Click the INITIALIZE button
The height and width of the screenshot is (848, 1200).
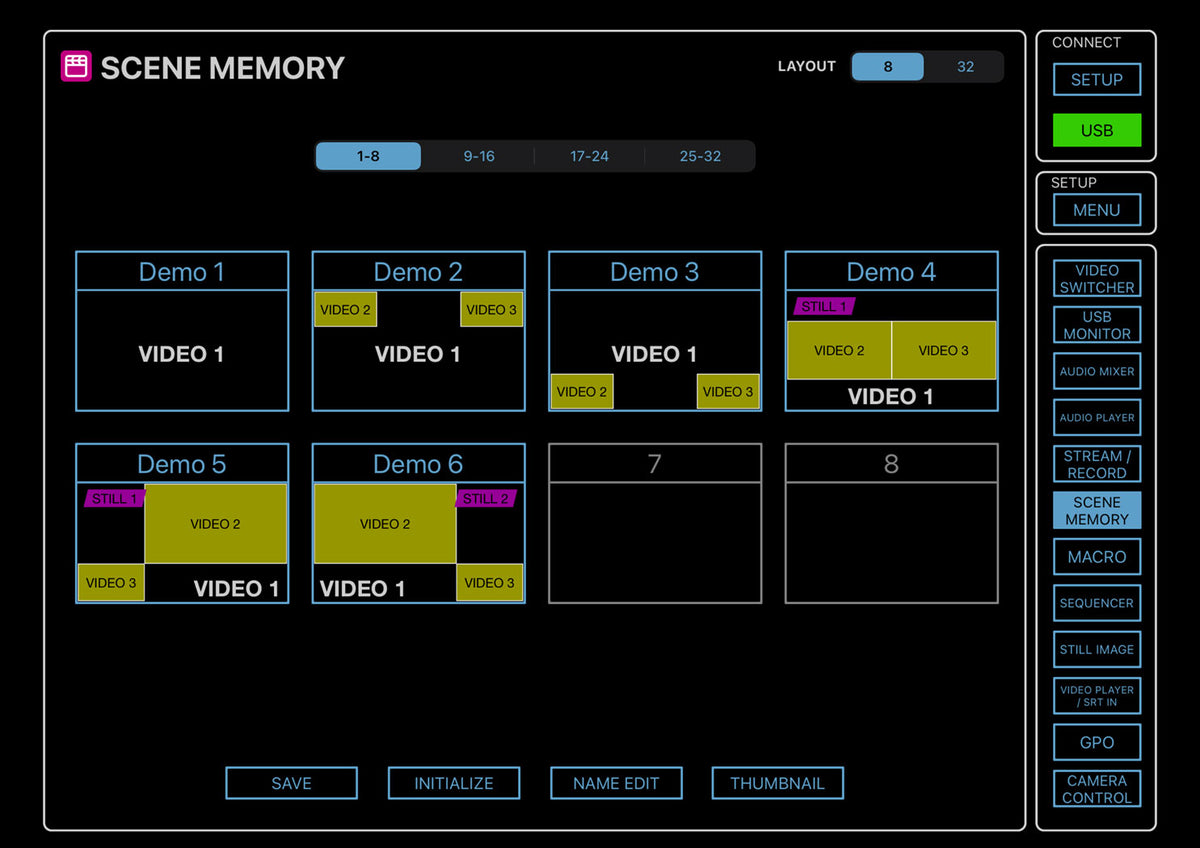point(454,783)
